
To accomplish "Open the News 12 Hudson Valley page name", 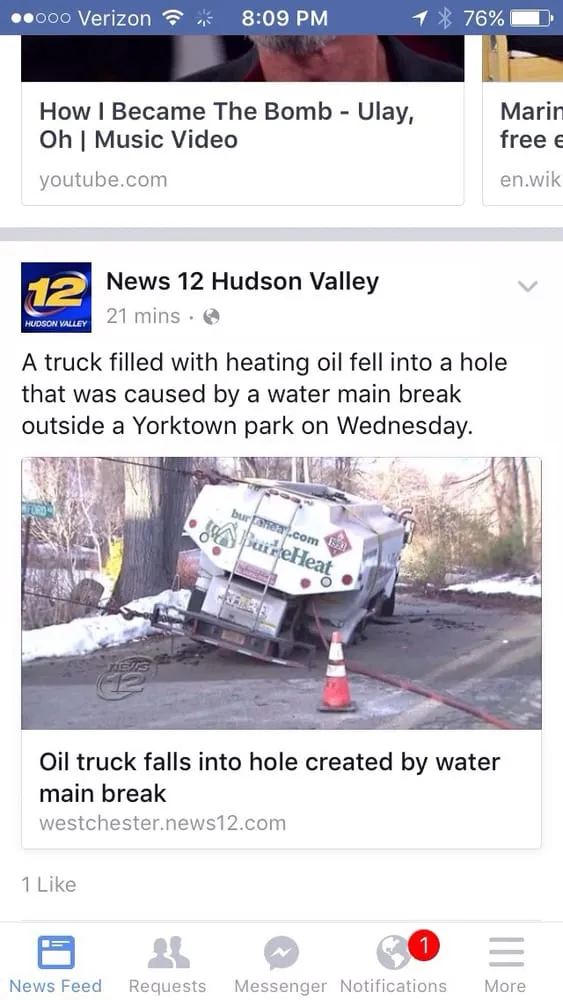I will pos(242,281).
